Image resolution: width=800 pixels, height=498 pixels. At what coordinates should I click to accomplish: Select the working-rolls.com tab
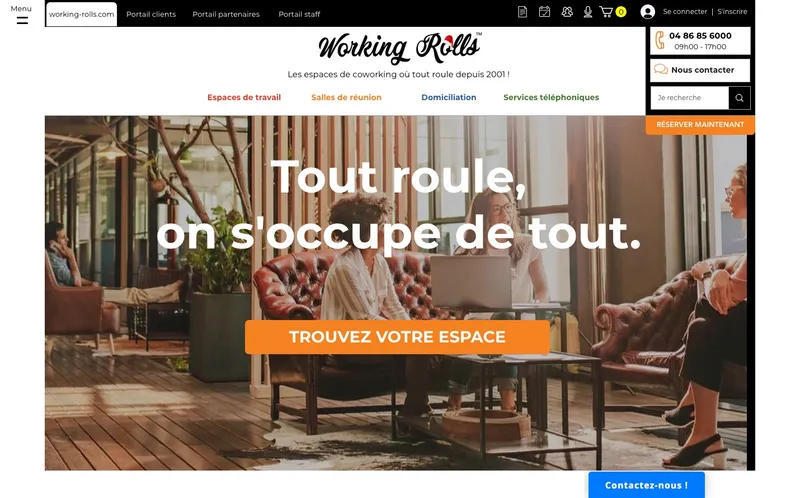click(81, 14)
